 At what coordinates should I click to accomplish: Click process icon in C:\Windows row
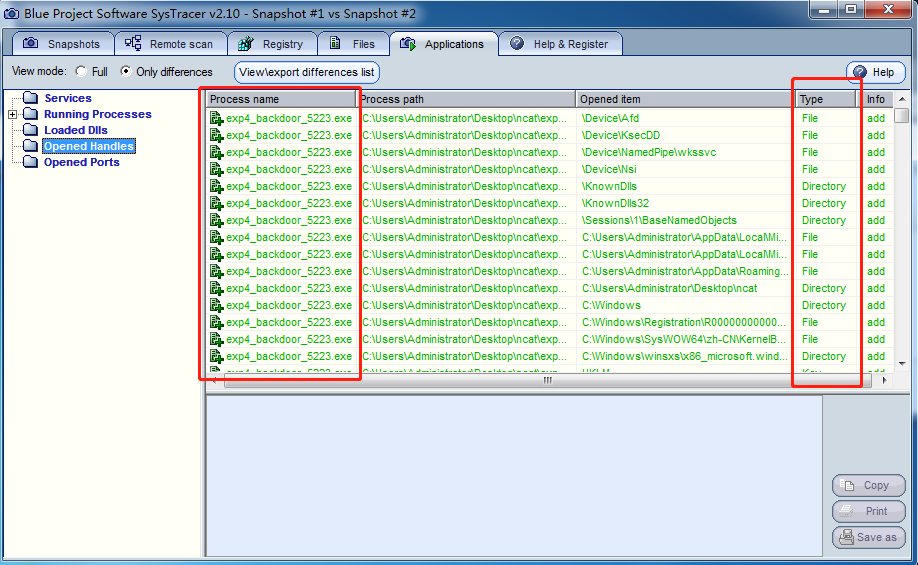coord(217,305)
